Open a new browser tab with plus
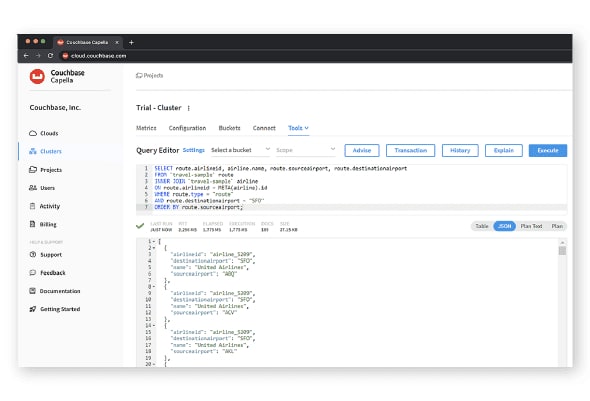The image size is (590, 401). point(131,43)
